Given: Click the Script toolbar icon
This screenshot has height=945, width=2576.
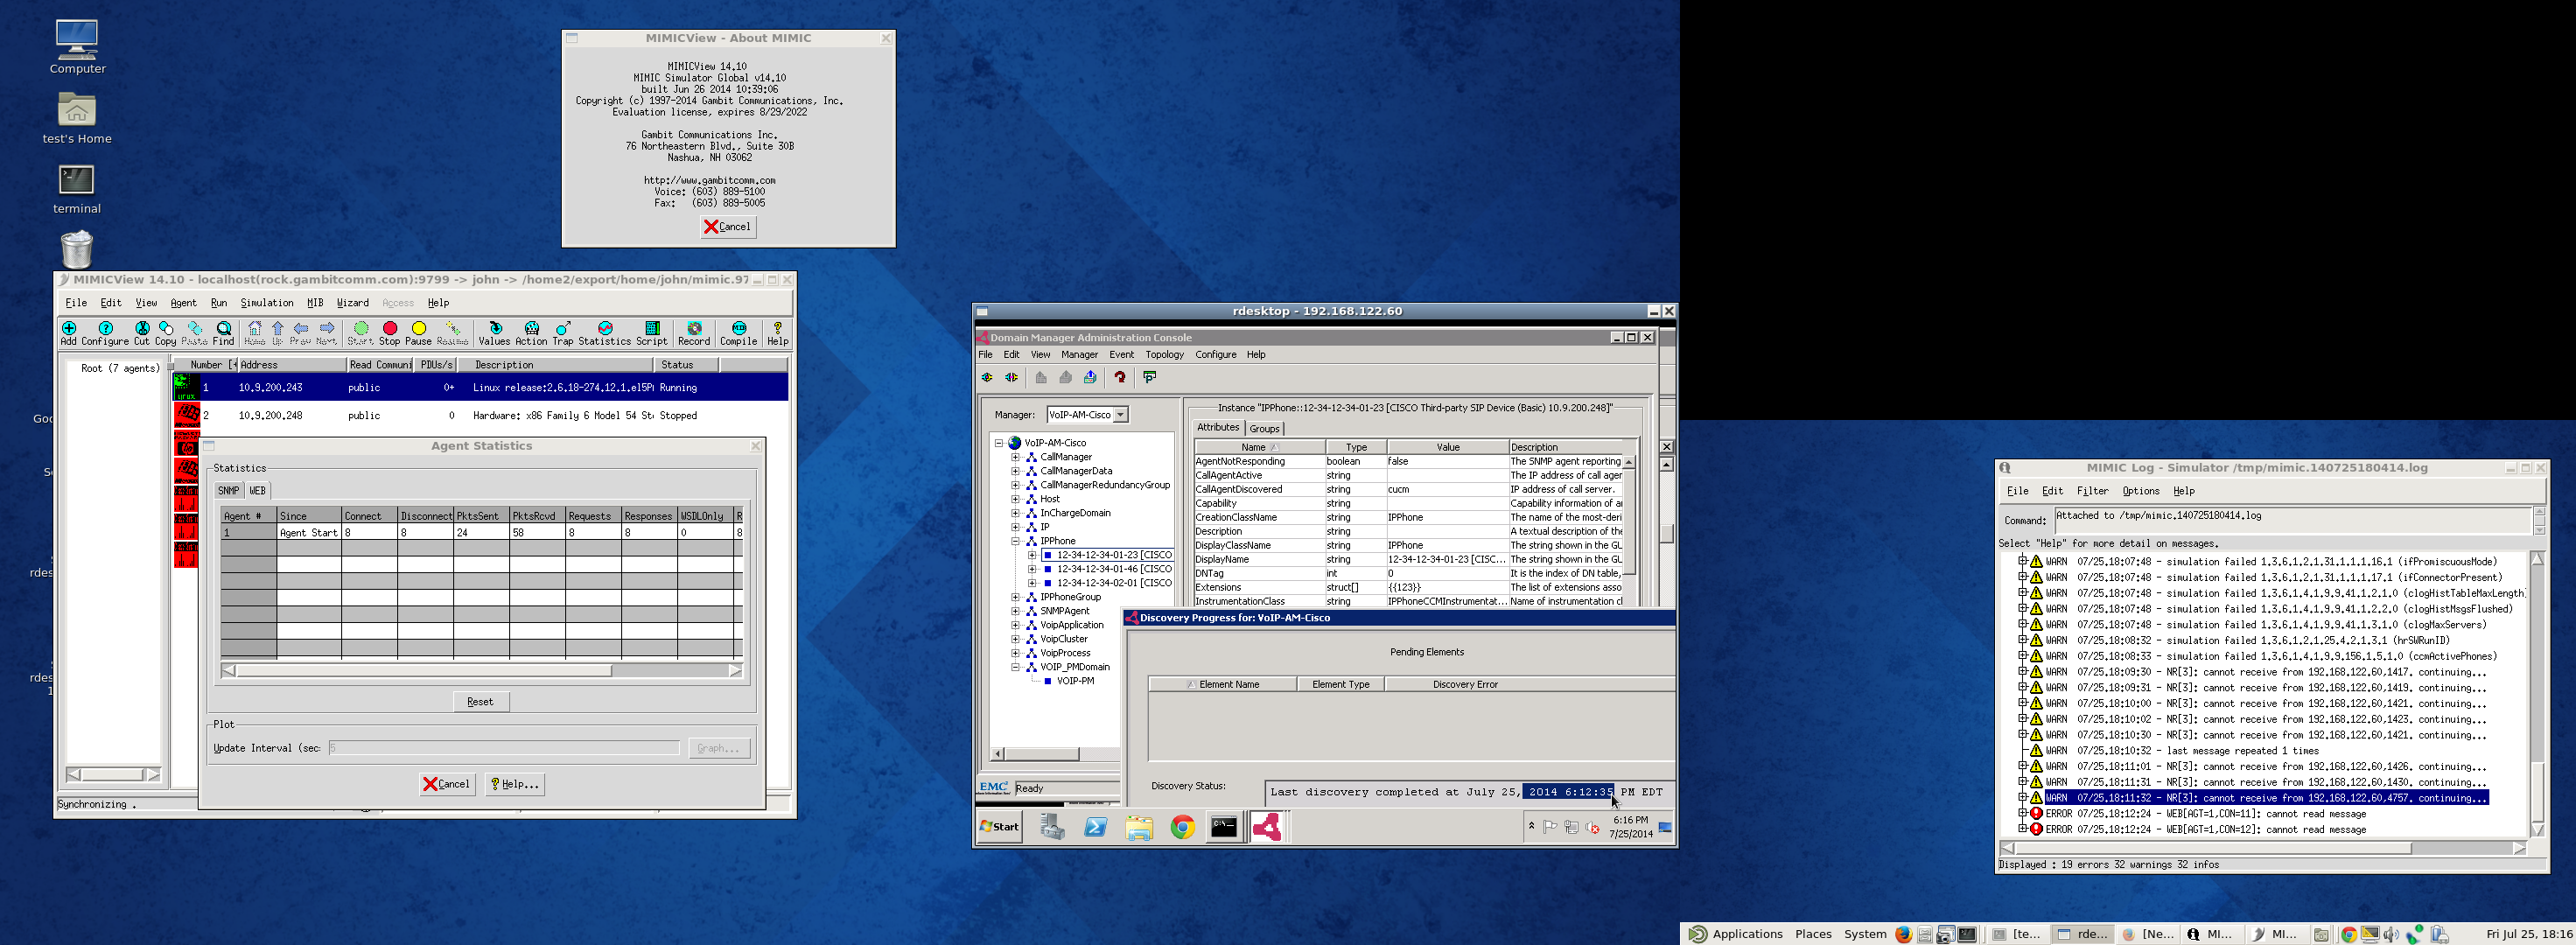Looking at the screenshot, I should tap(652, 333).
